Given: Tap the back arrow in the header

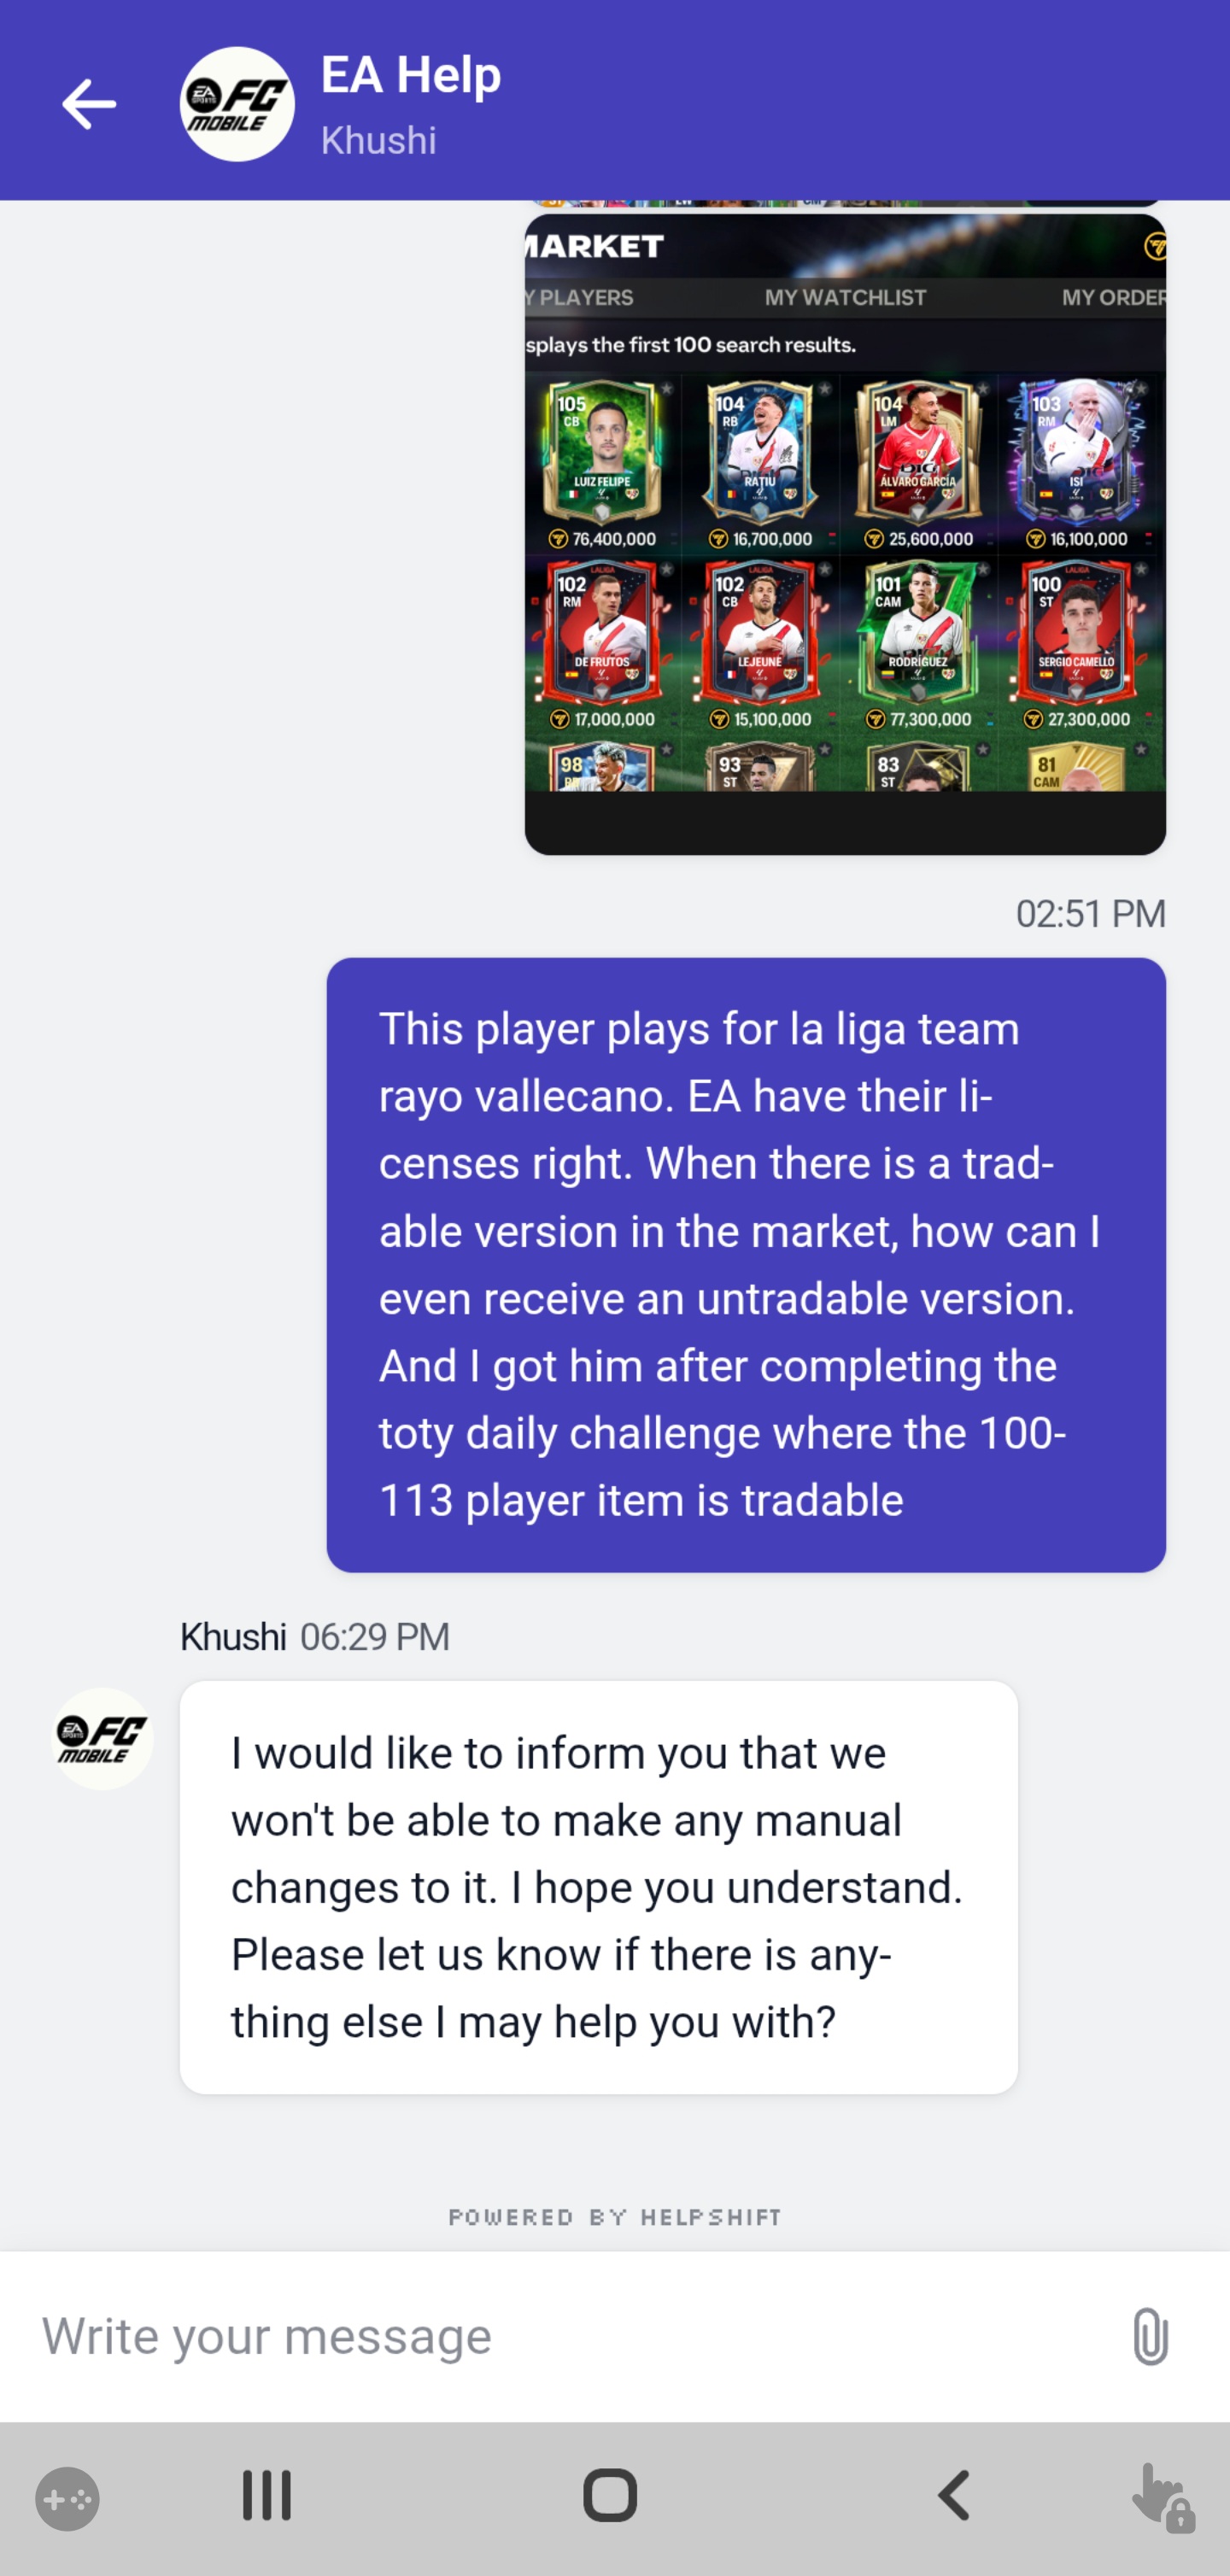Looking at the screenshot, I should (89, 104).
